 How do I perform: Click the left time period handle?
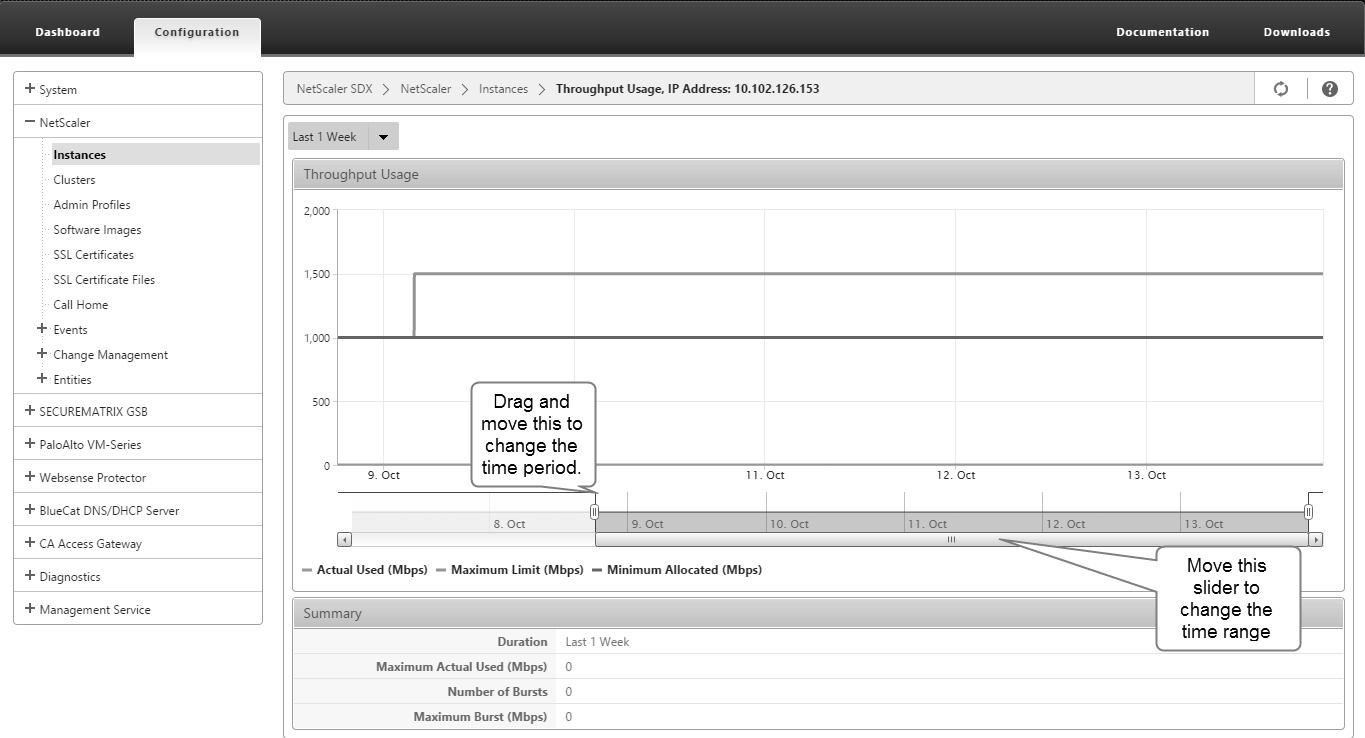(x=595, y=512)
